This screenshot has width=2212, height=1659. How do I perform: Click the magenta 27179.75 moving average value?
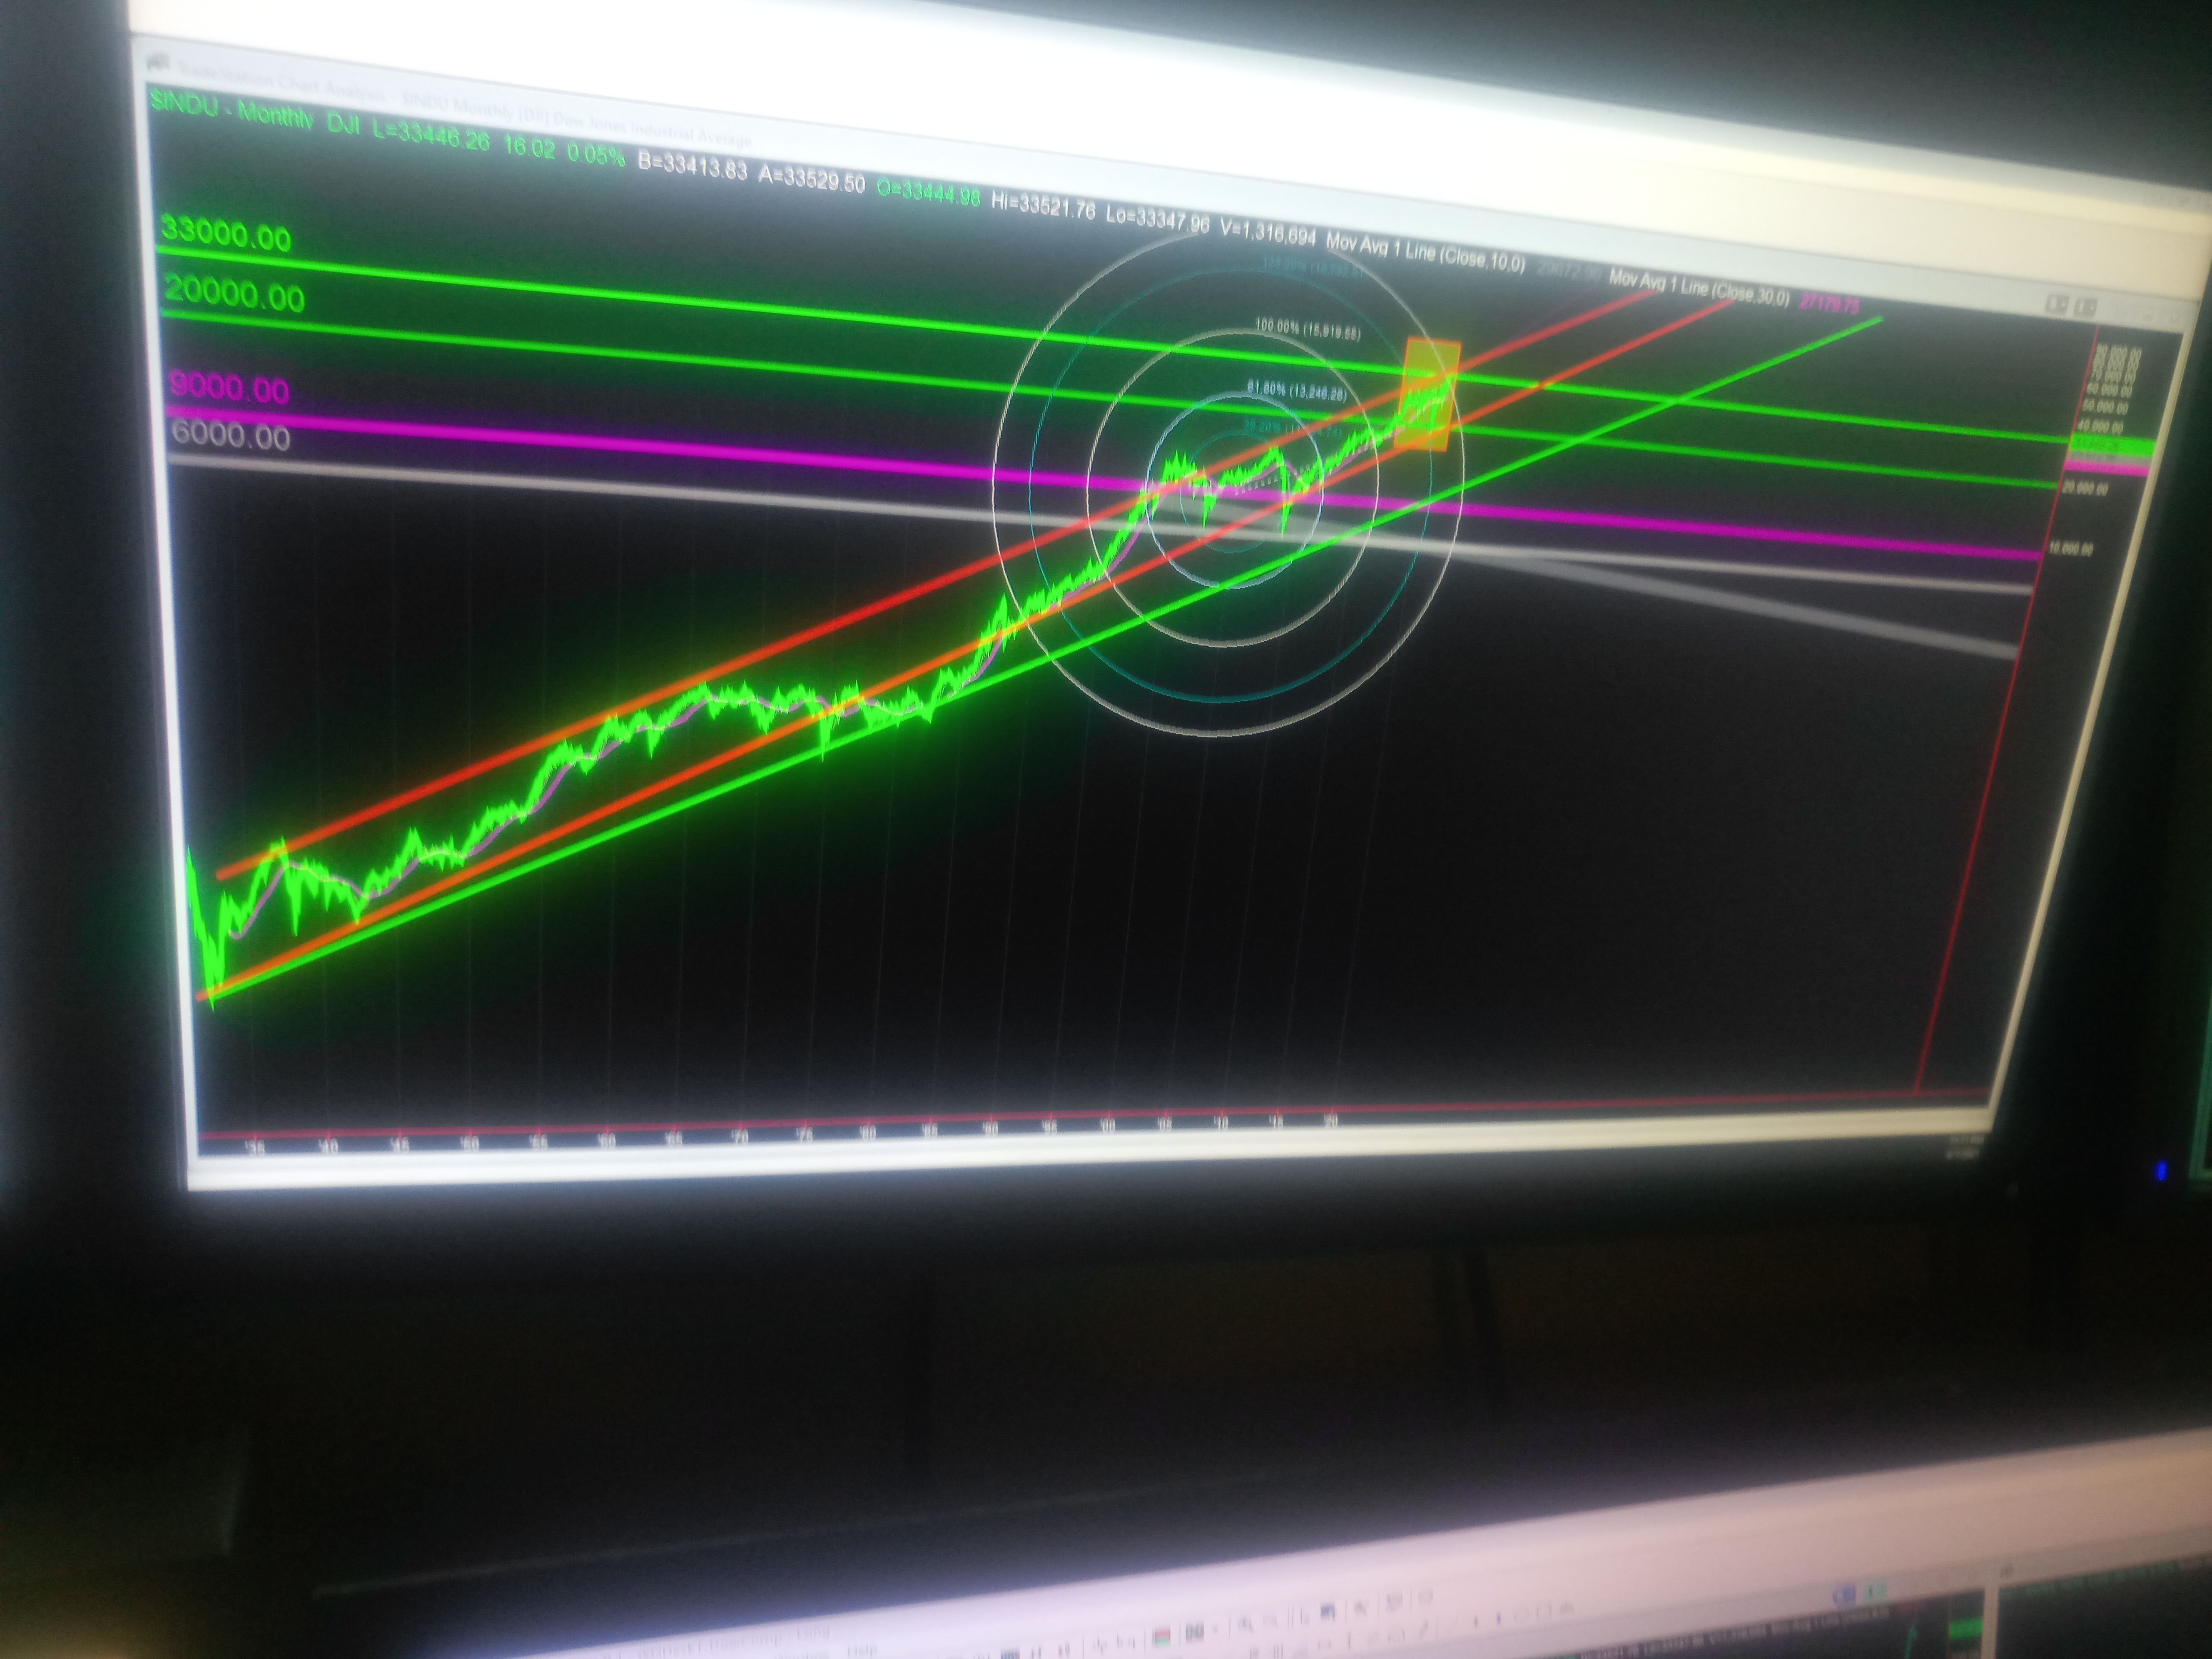coord(1829,304)
